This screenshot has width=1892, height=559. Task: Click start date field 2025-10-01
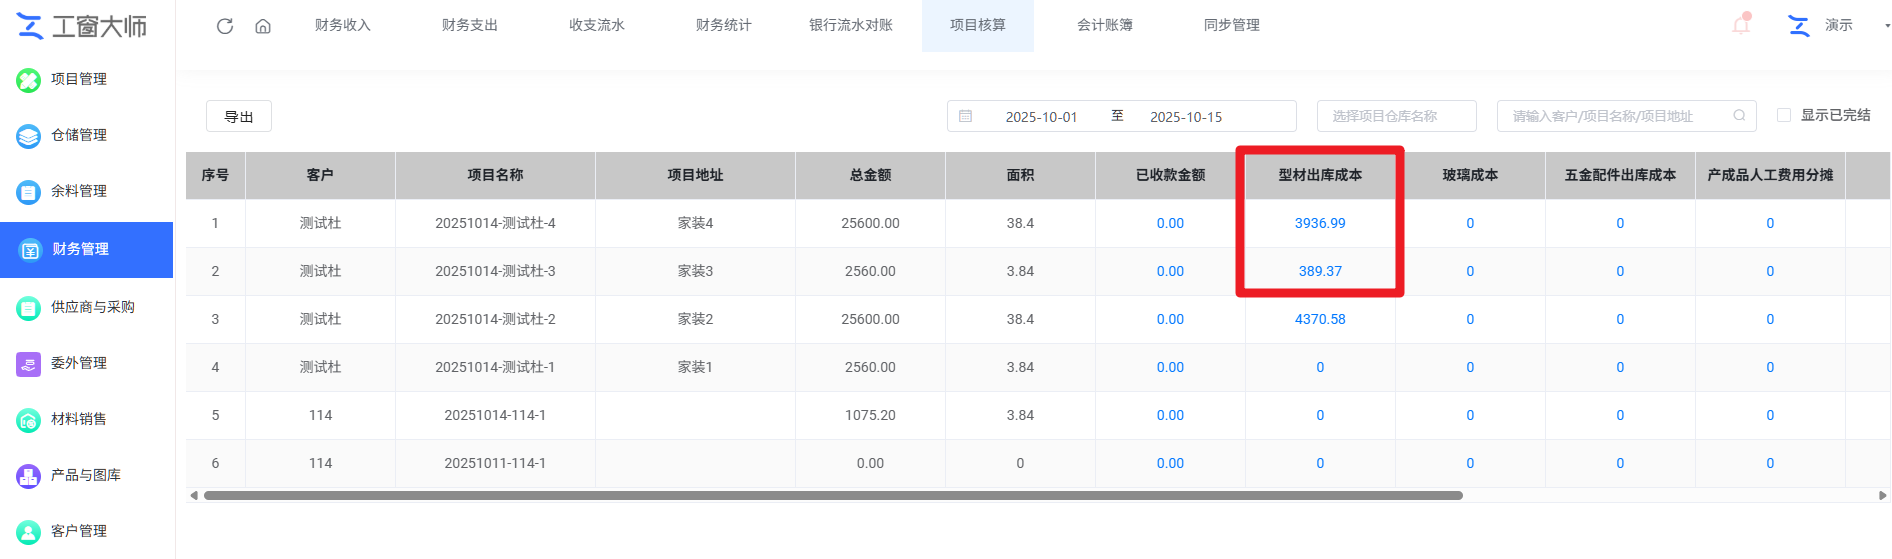click(x=1041, y=117)
